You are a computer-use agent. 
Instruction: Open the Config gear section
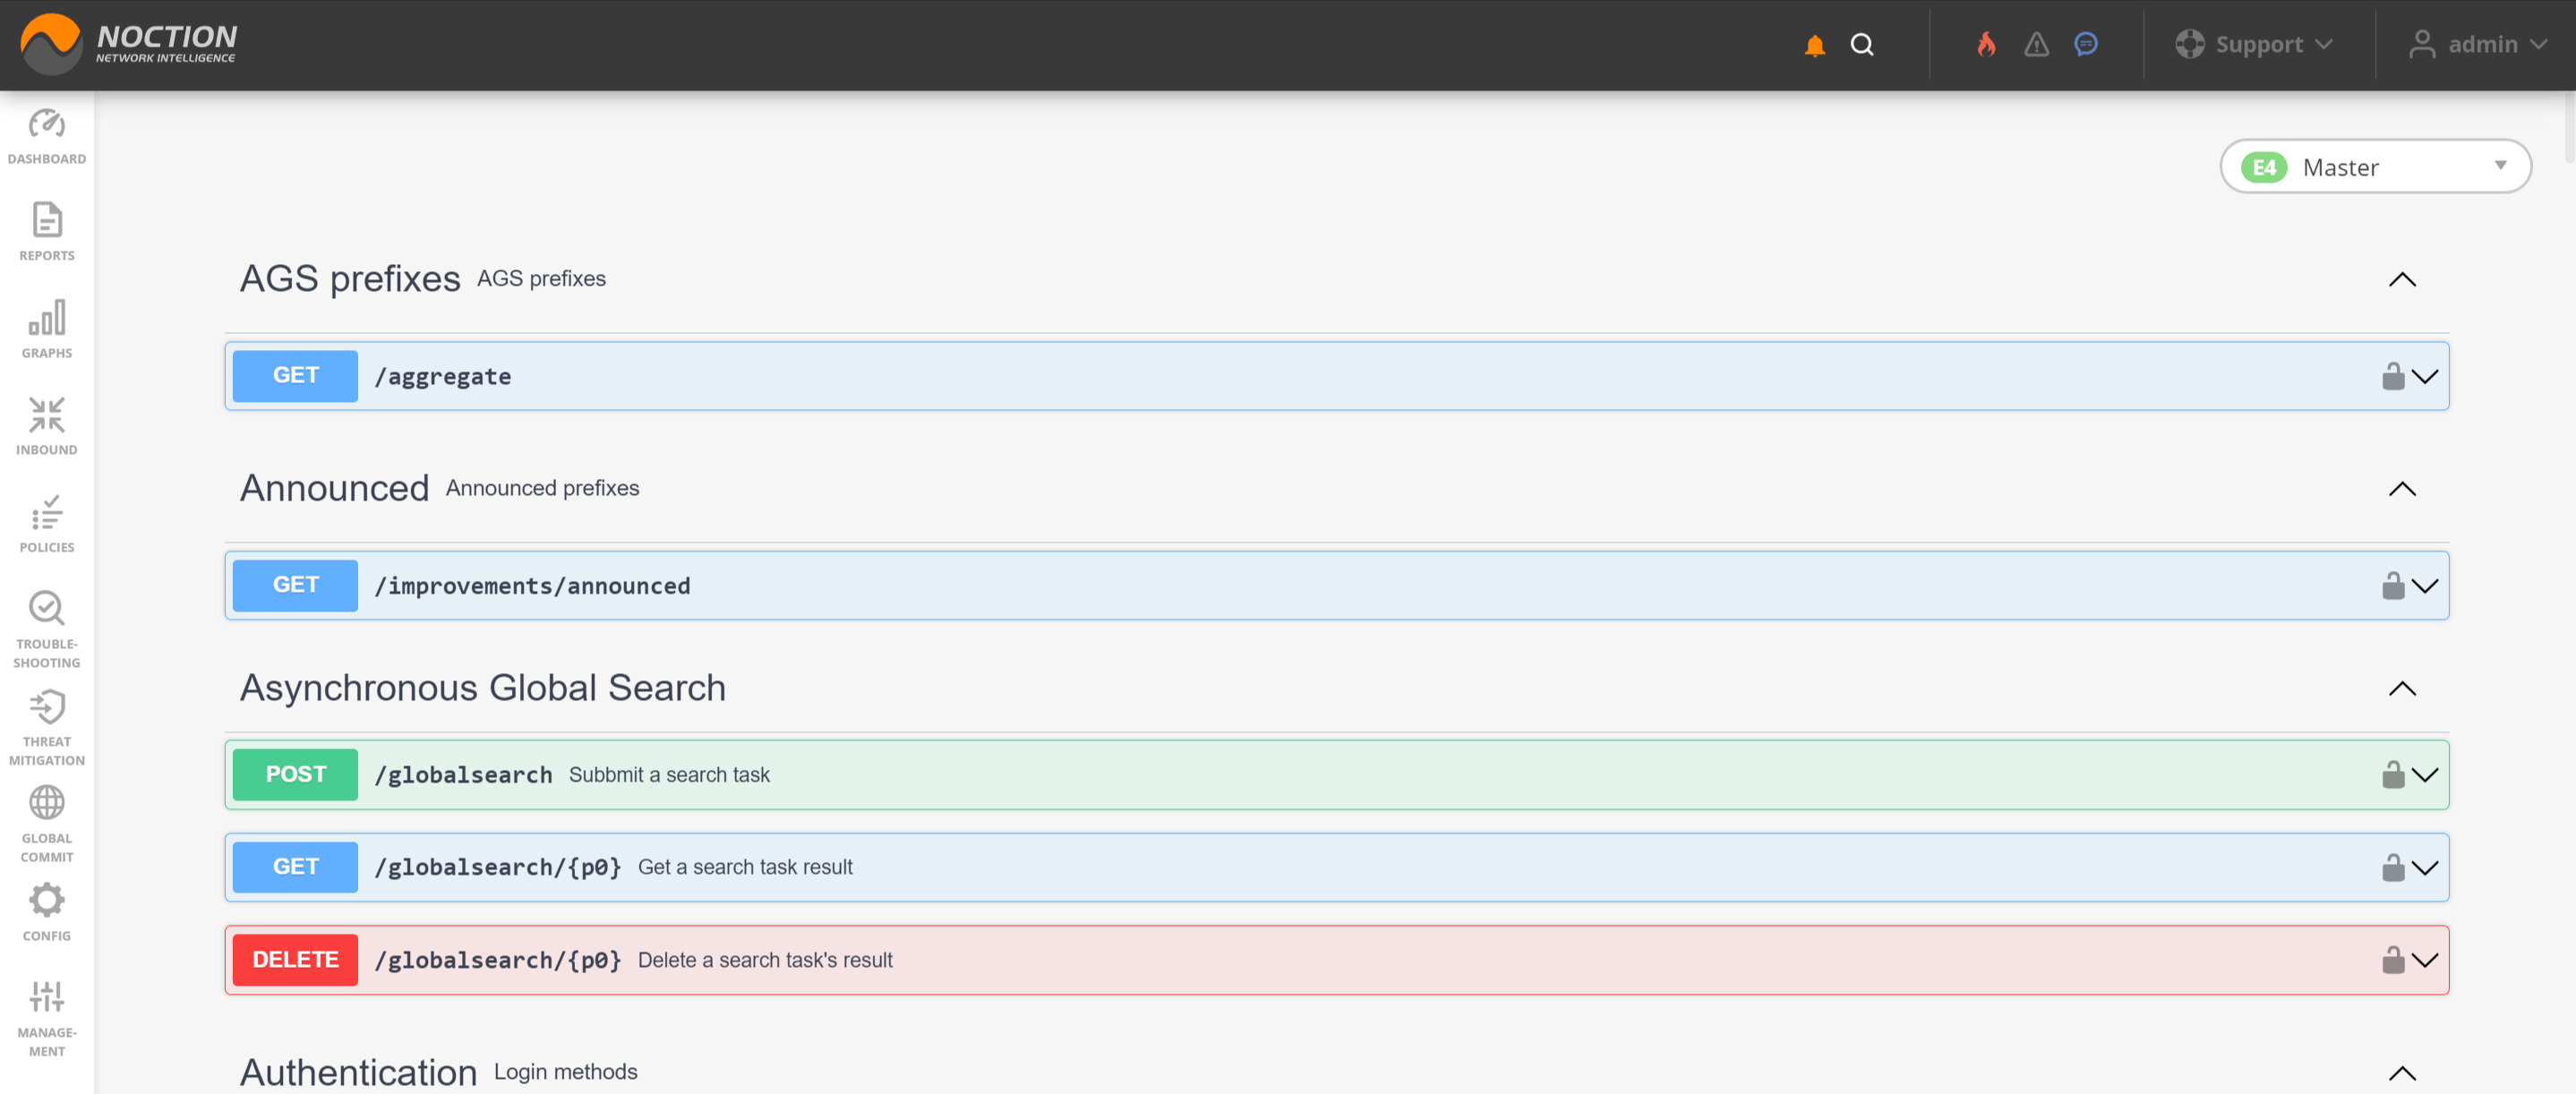[x=47, y=912]
